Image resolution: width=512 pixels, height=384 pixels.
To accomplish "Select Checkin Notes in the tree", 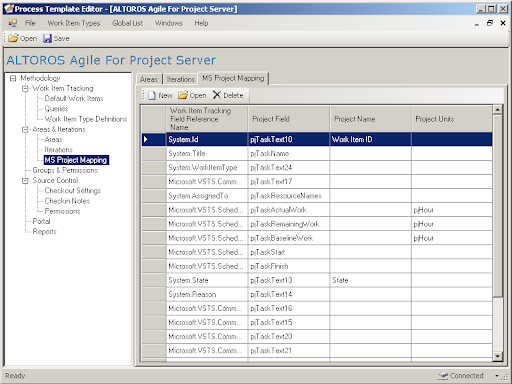I will click(67, 201).
